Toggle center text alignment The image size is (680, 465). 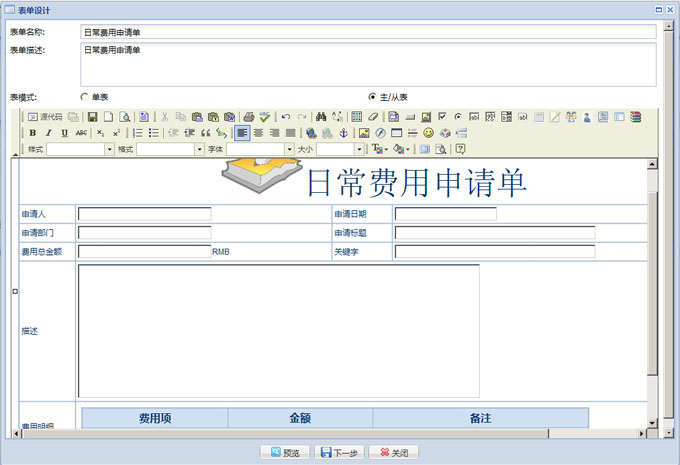[x=258, y=133]
